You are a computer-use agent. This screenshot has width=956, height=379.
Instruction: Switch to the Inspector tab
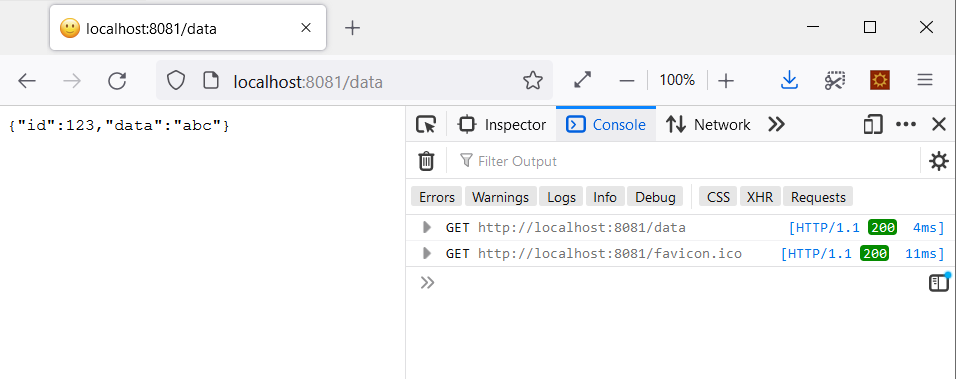(502, 125)
